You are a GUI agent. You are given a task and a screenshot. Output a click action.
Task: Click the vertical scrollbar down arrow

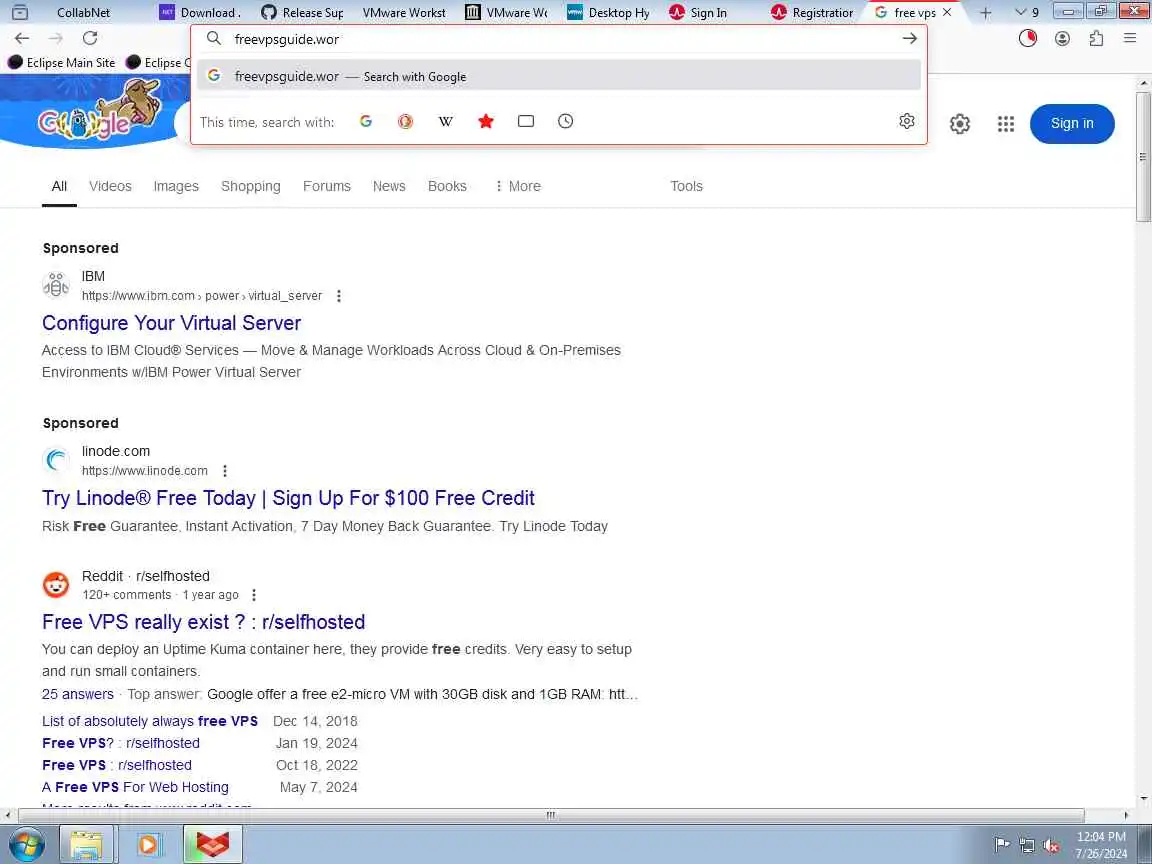[x=1142, y=798]
